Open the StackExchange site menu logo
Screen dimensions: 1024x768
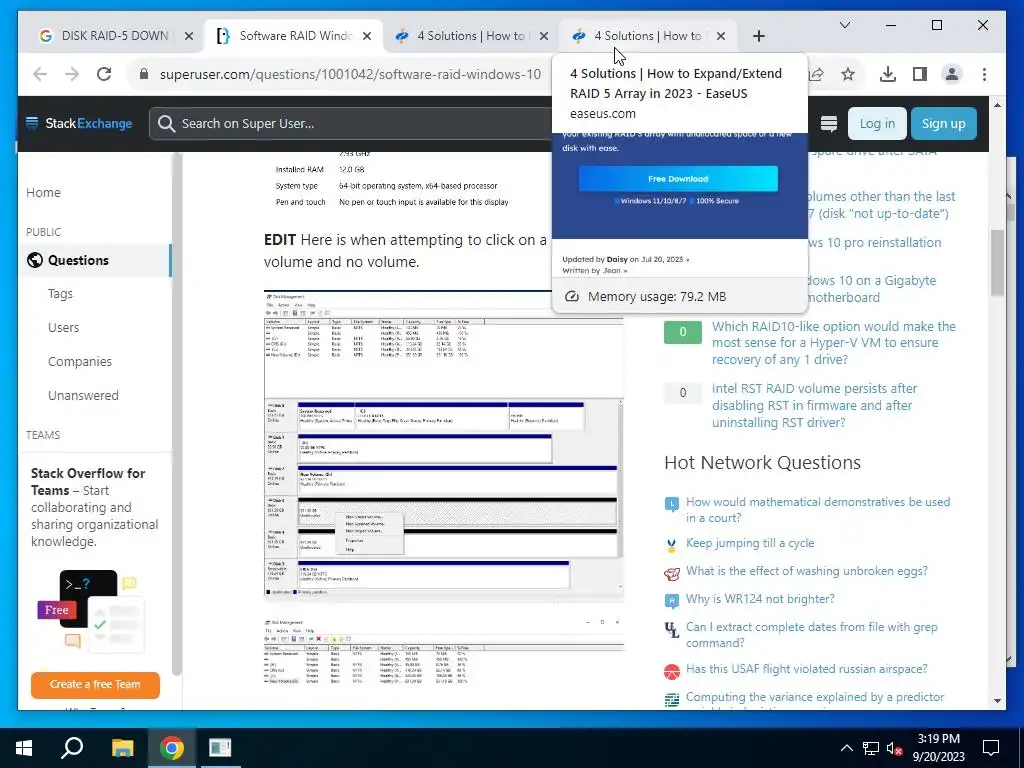78,123
